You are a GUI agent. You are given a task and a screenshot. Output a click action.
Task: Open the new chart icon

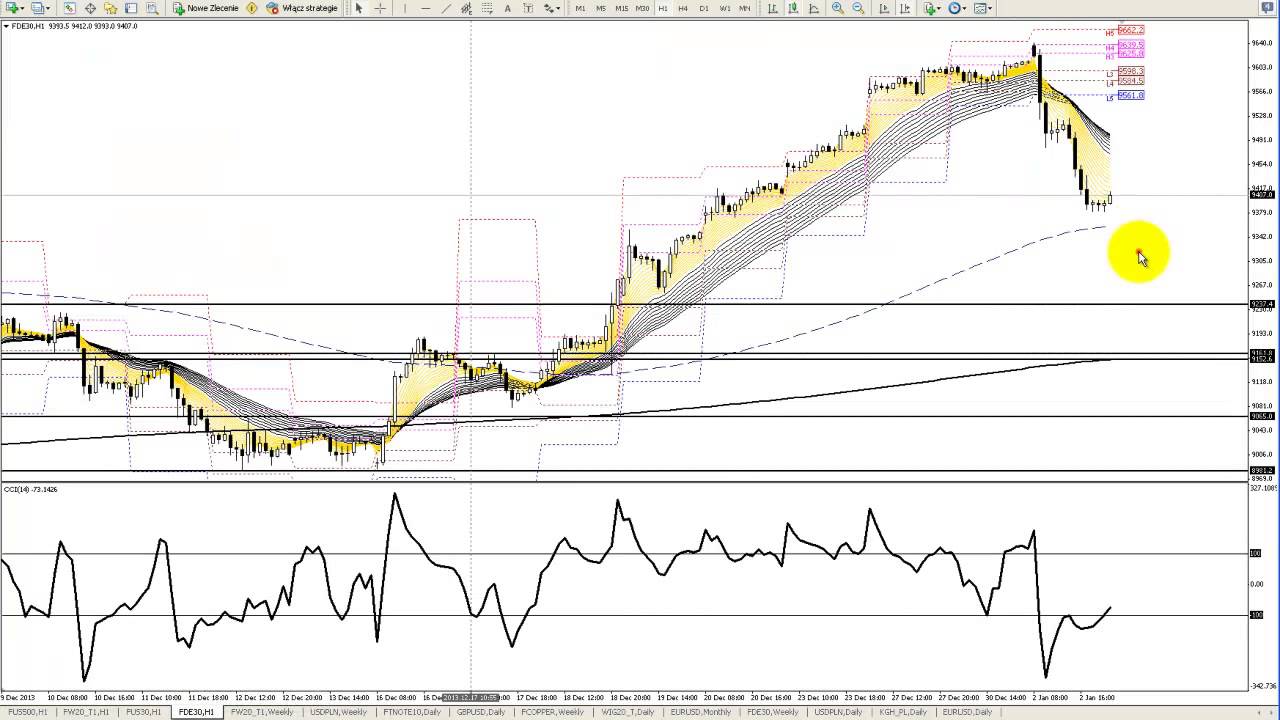click(10, 8)
